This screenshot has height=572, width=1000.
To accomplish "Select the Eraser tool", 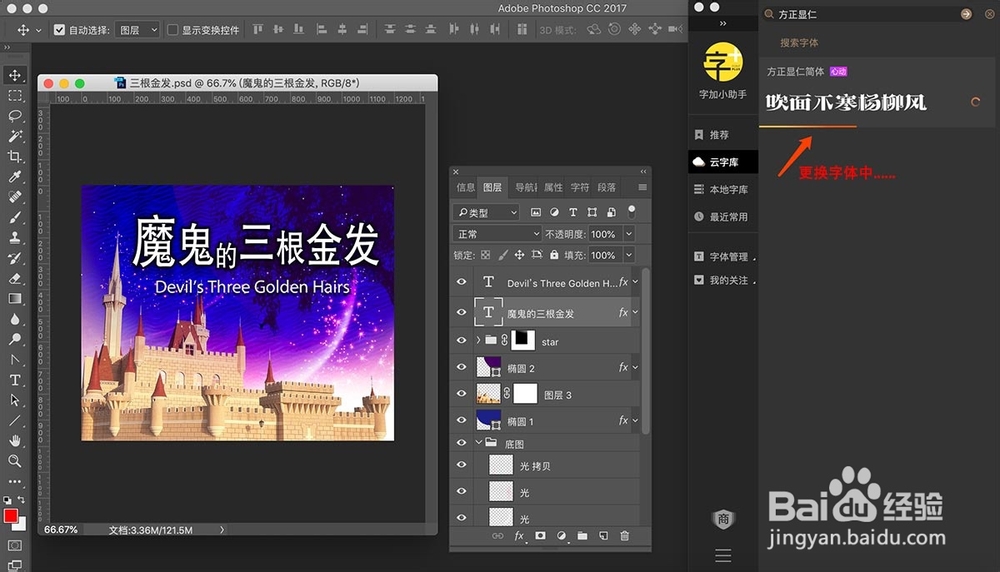I will coord(15,279).
